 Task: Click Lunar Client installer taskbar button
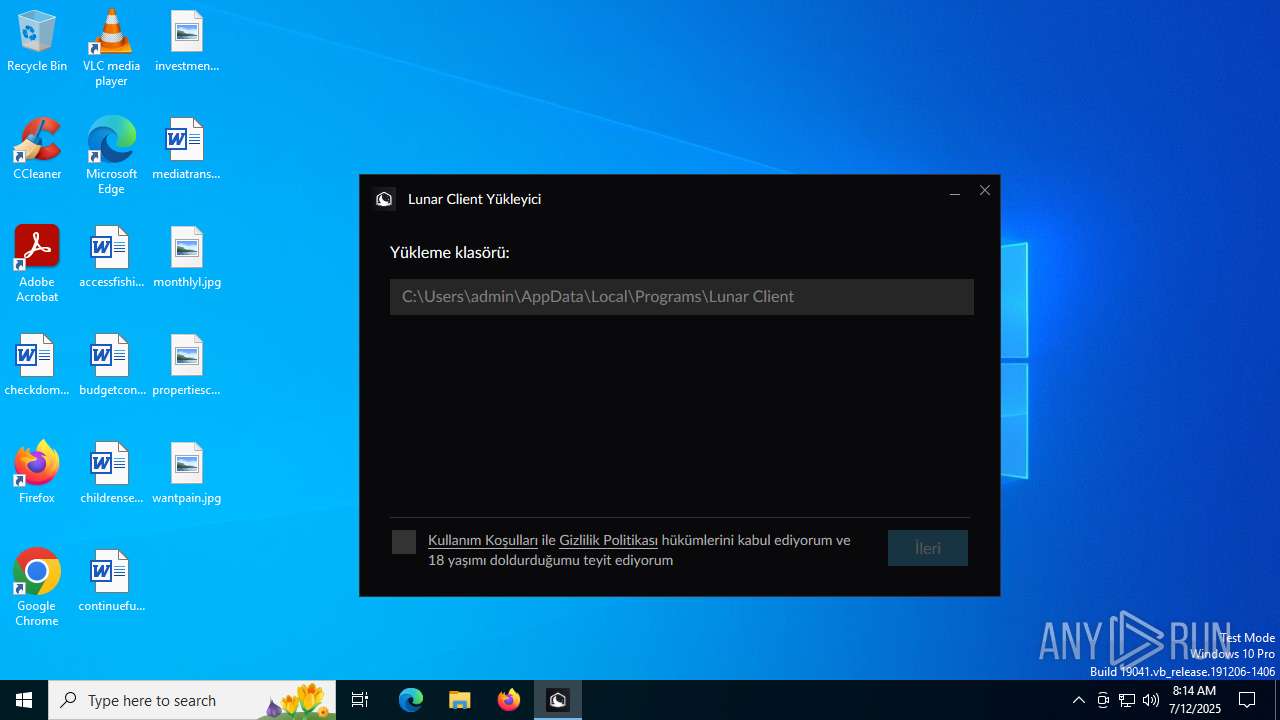pos(558,700)
